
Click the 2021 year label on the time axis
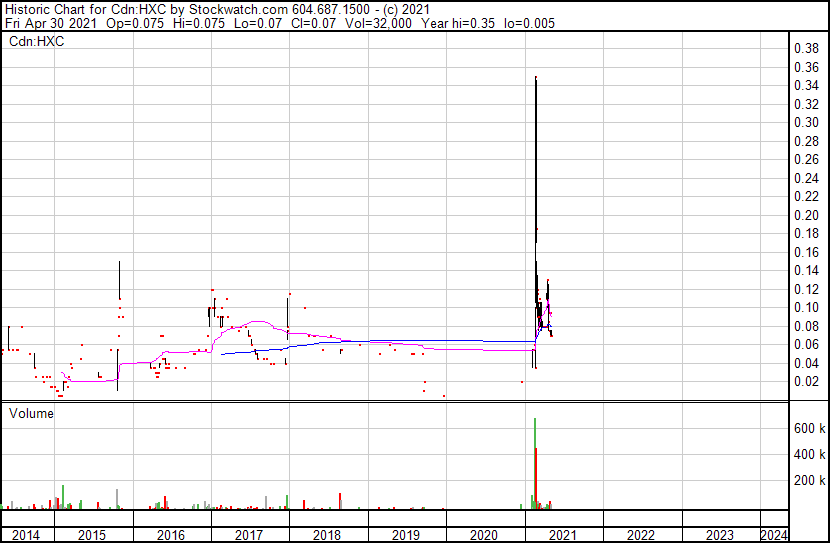tap(563, 535)
